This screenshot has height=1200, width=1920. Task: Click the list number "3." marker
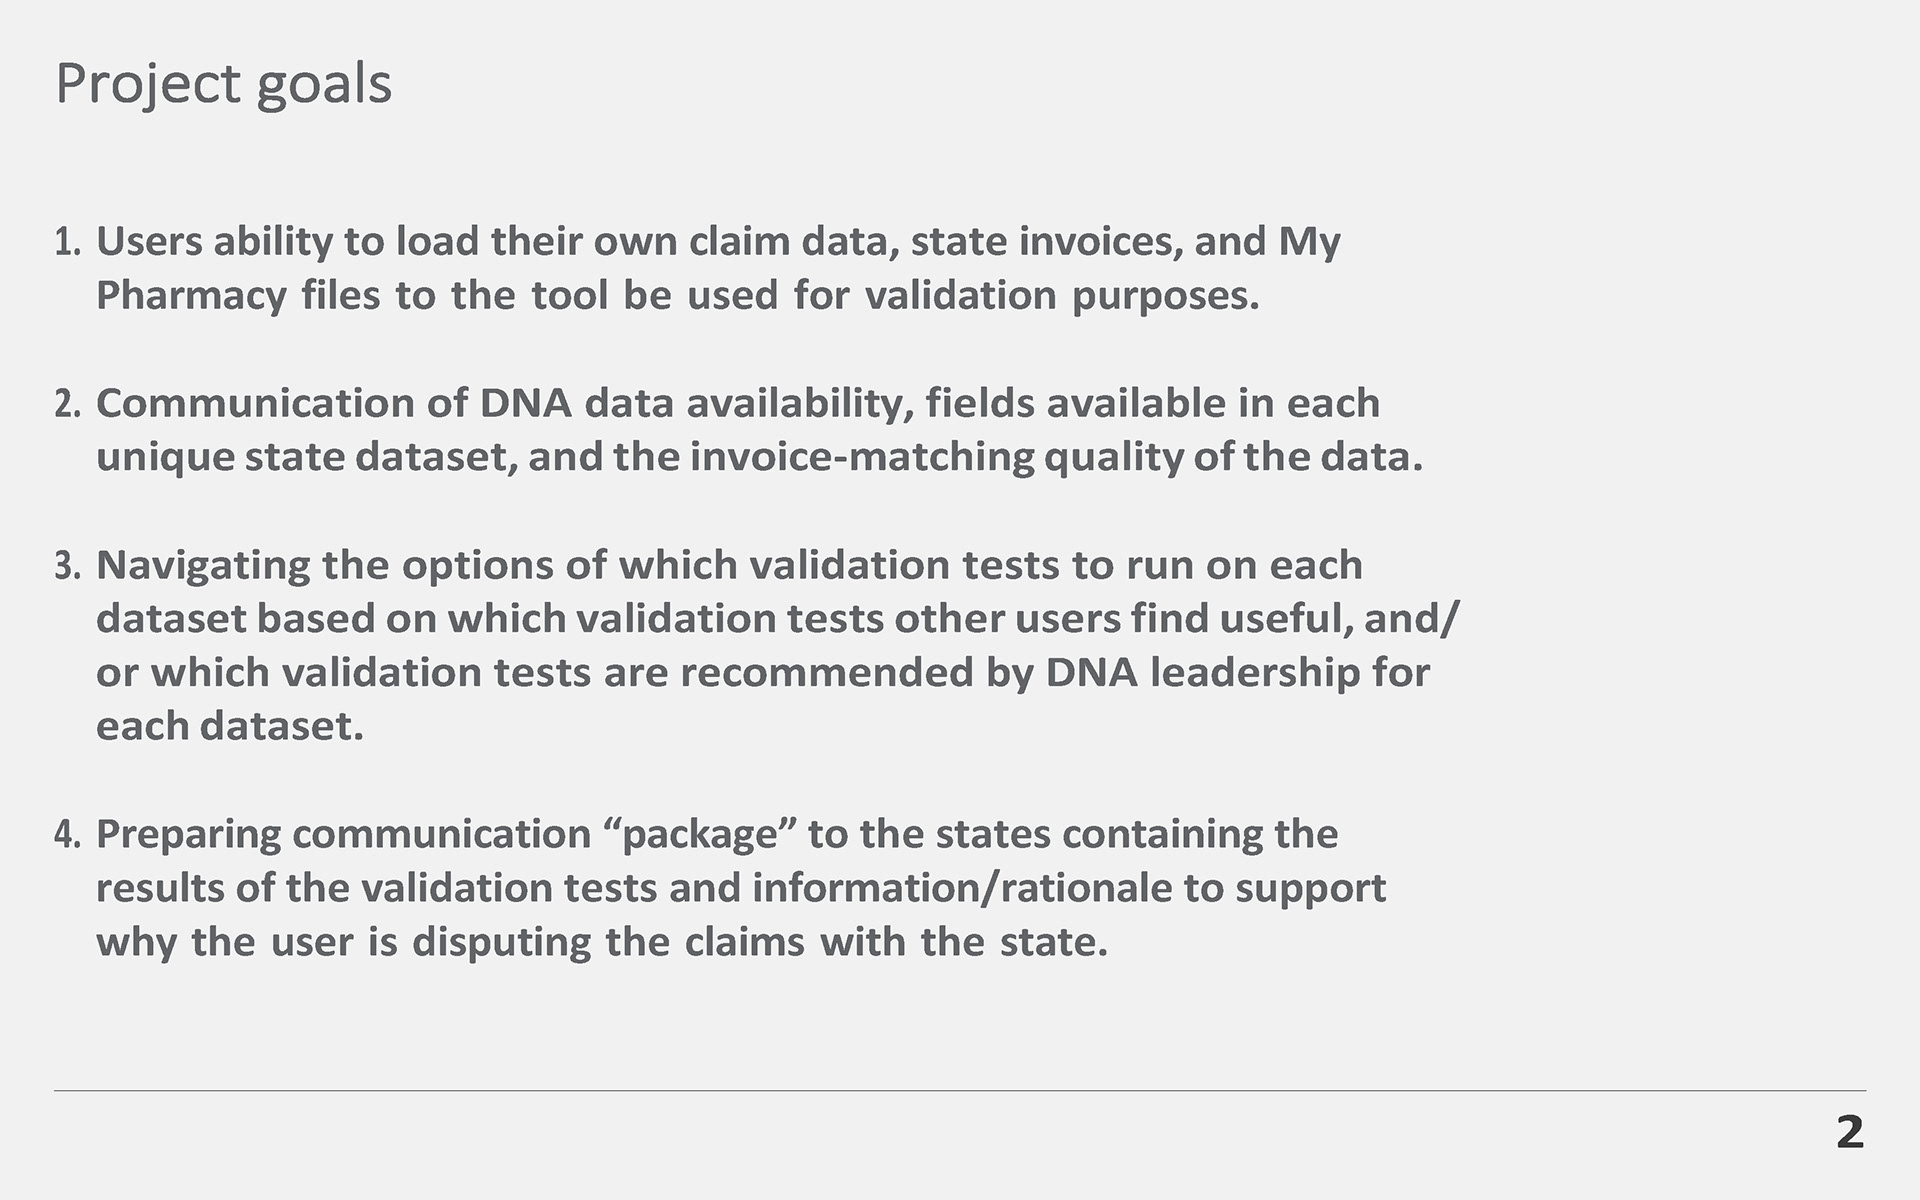pos(67,566)
